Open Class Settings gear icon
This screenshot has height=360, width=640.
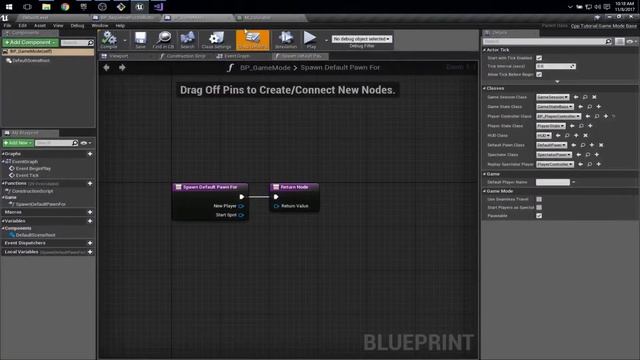pyautogui.click(x=216, y=40)
